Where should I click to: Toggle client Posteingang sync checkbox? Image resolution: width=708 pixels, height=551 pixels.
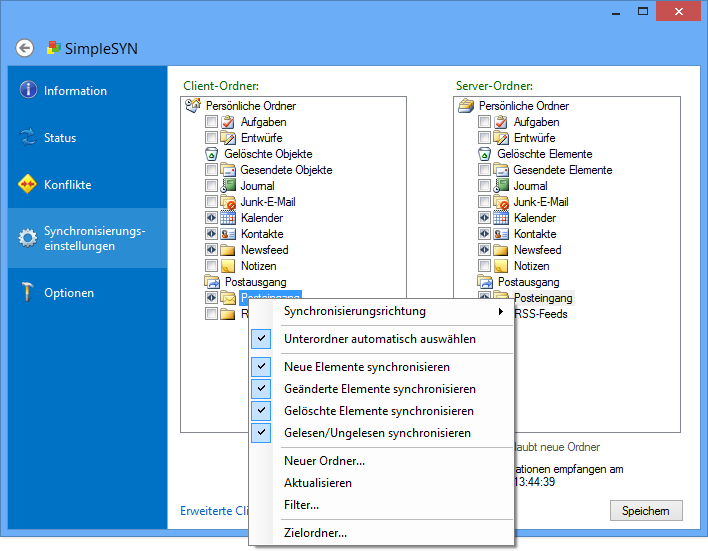(211, 298)
